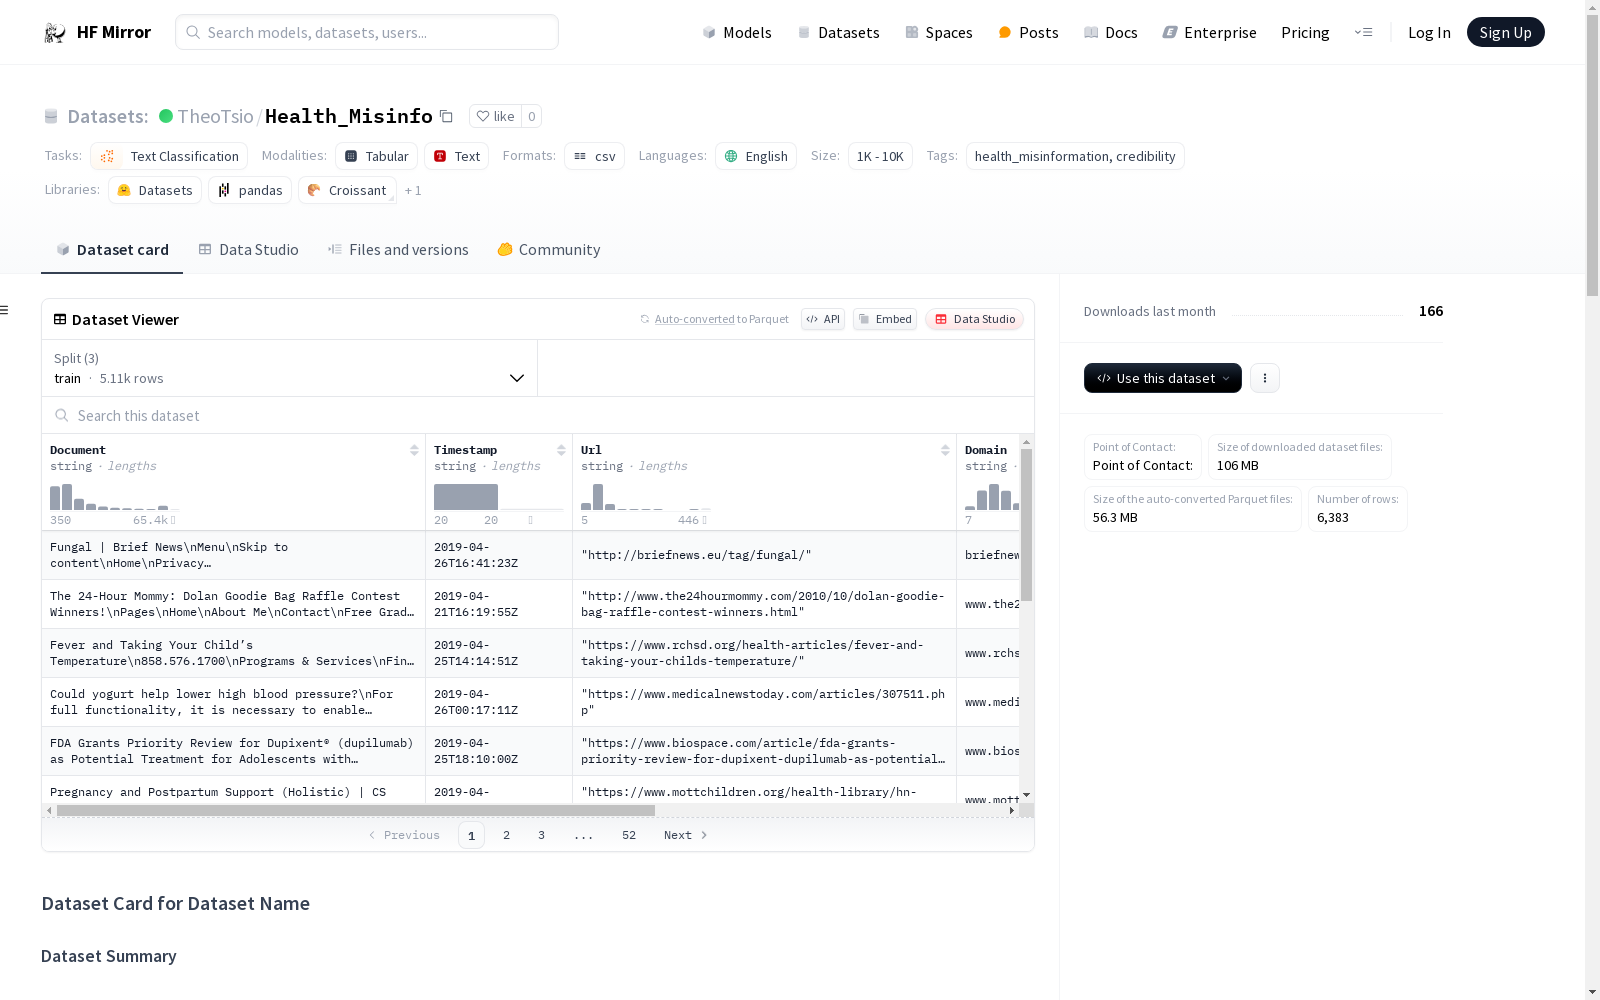This screenshot has height=1000, width=1600.
Task: Click the Fever and Taking Your Child's document cell
Action: 233,653
